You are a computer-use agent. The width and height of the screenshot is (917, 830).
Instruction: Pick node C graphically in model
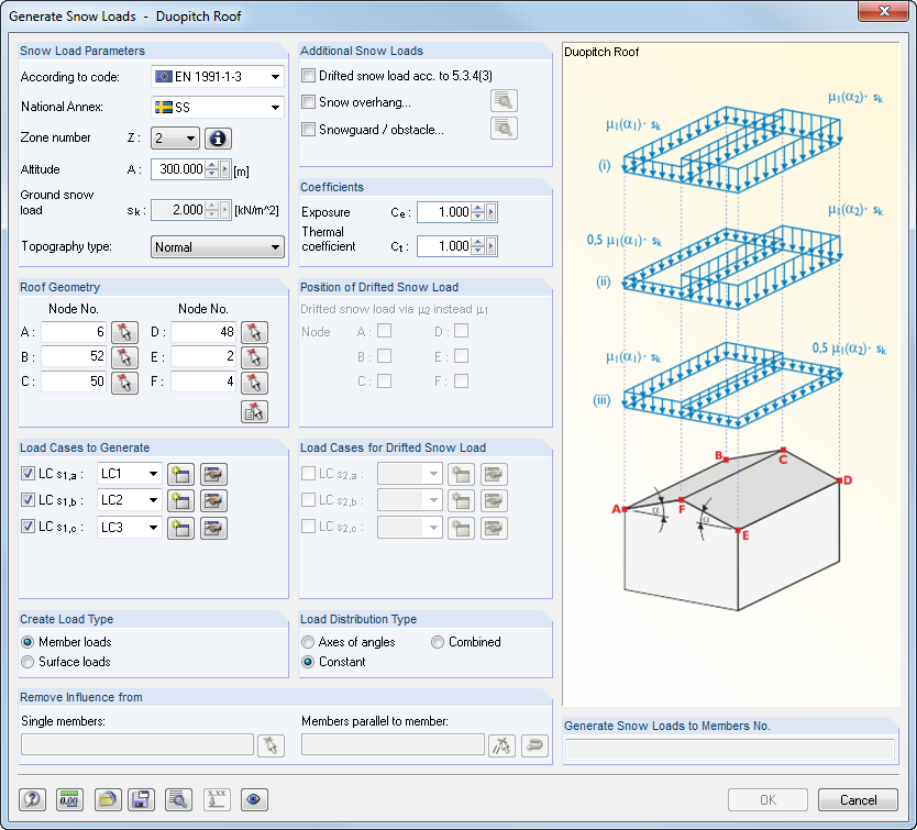click(x=125, y=383)
